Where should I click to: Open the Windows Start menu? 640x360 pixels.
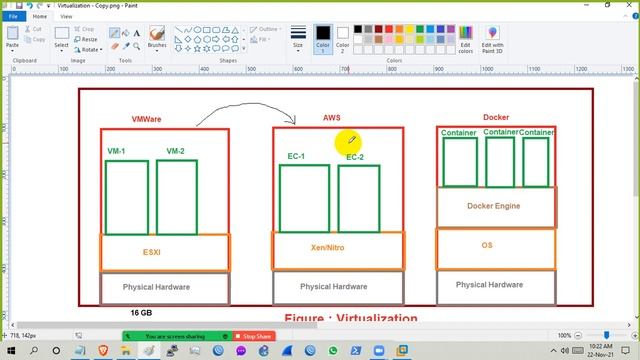point(11,350)
